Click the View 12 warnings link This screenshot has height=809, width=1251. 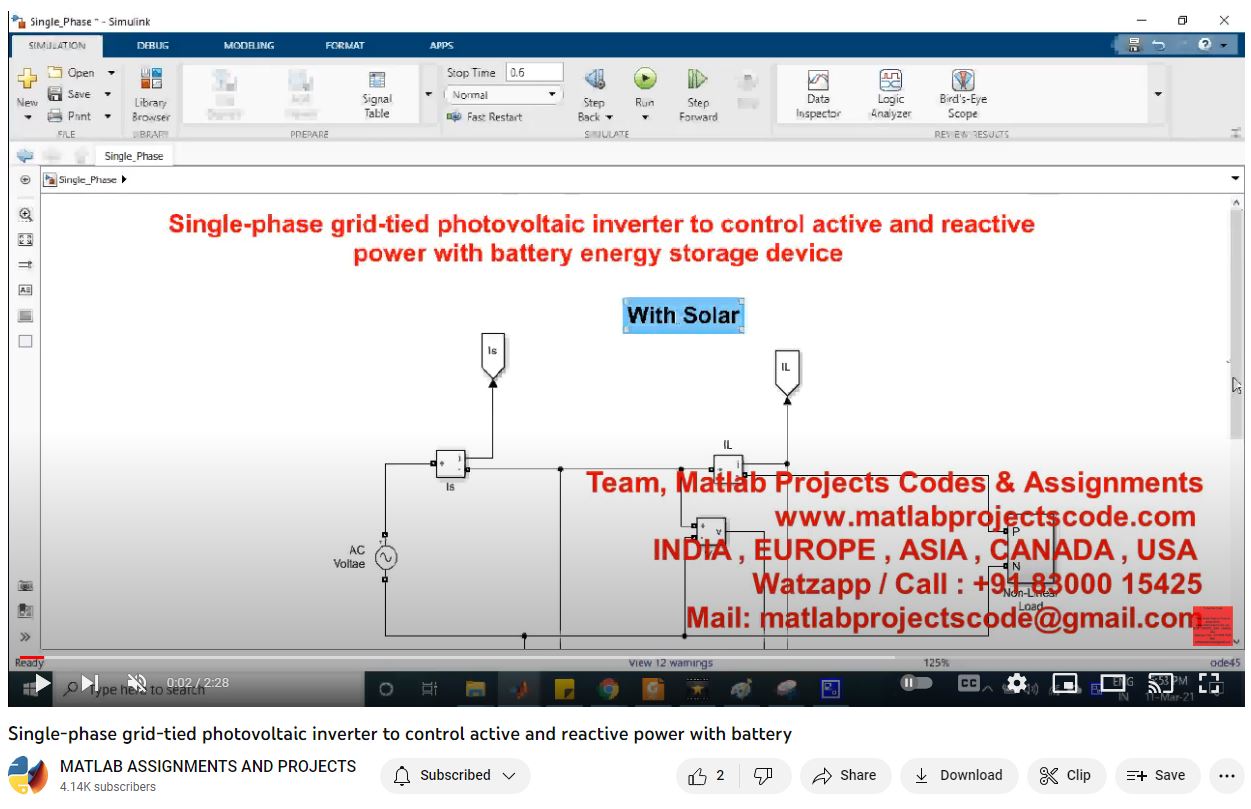[670, 663]
